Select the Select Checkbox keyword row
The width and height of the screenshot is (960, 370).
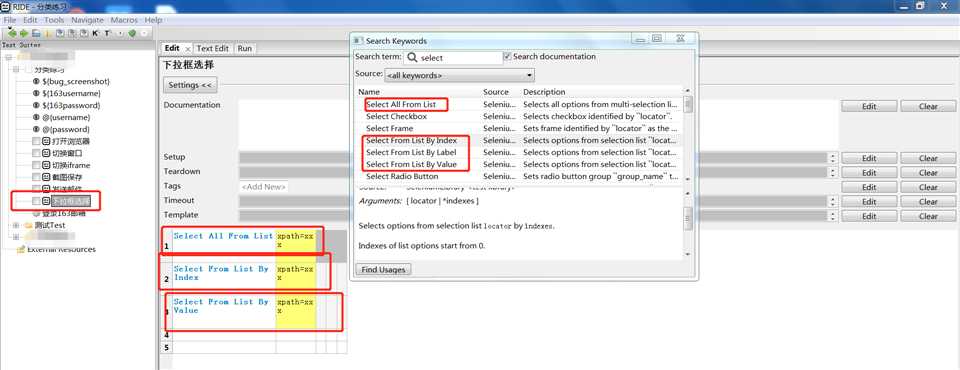point(520,116)
